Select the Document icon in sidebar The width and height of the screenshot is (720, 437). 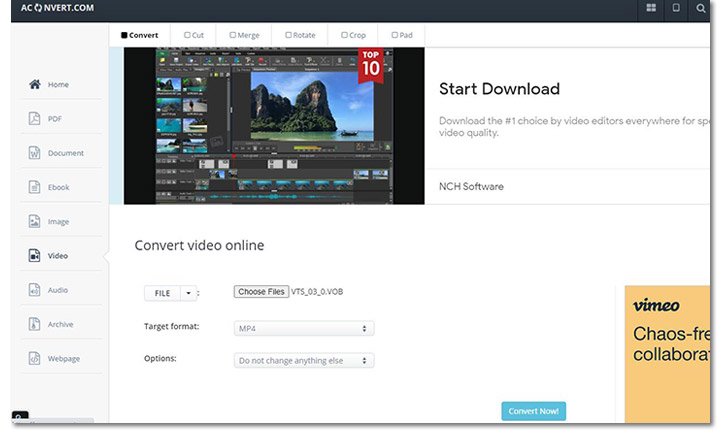pyautogui.click(x=34, y=153)
